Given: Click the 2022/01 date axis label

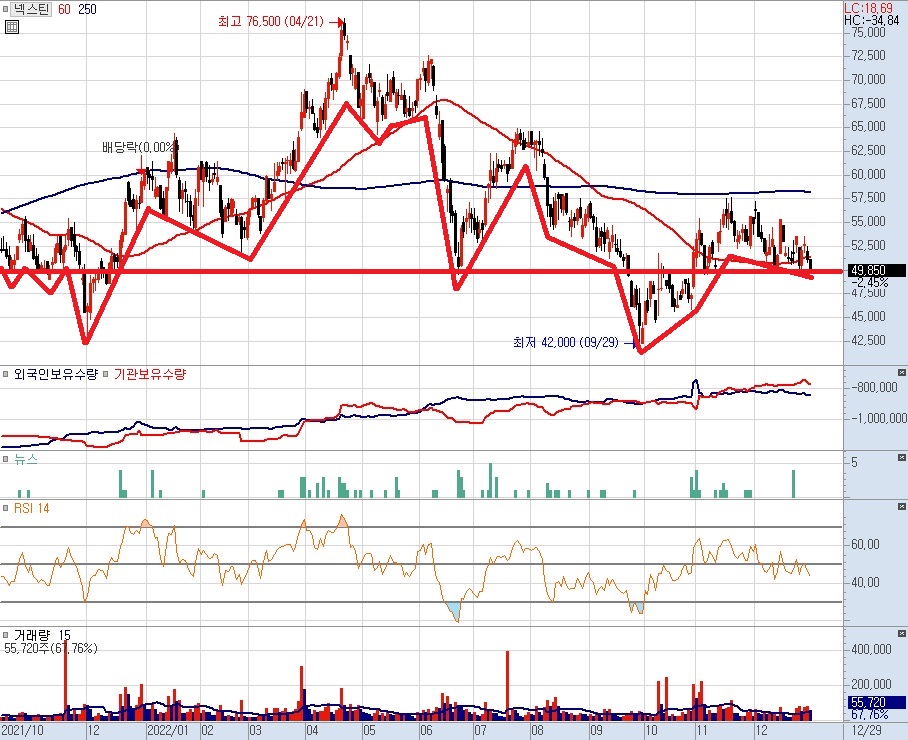Looking at the screenshot, I should (169, 730).
